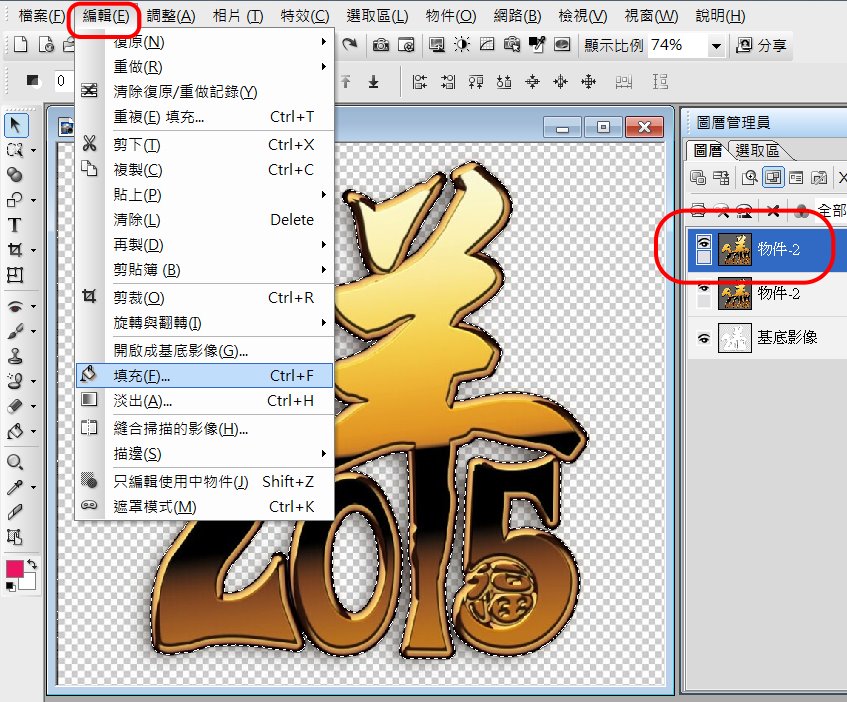Click the align left edges icon
Viewport: 847px width, 702px height.
point(419,82)
